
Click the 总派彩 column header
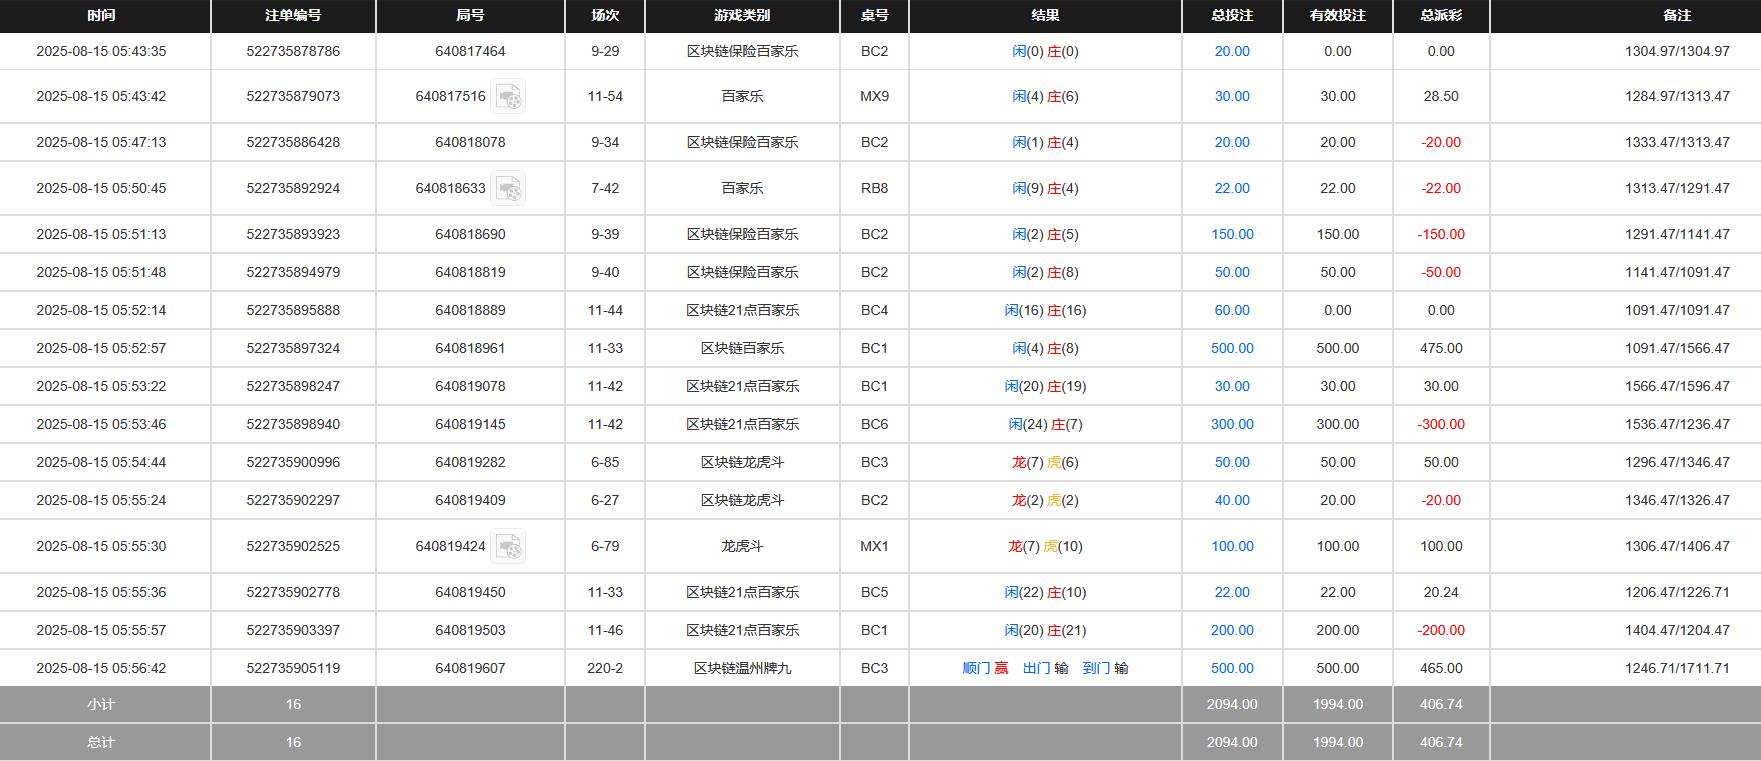[x=1441, y=15]
